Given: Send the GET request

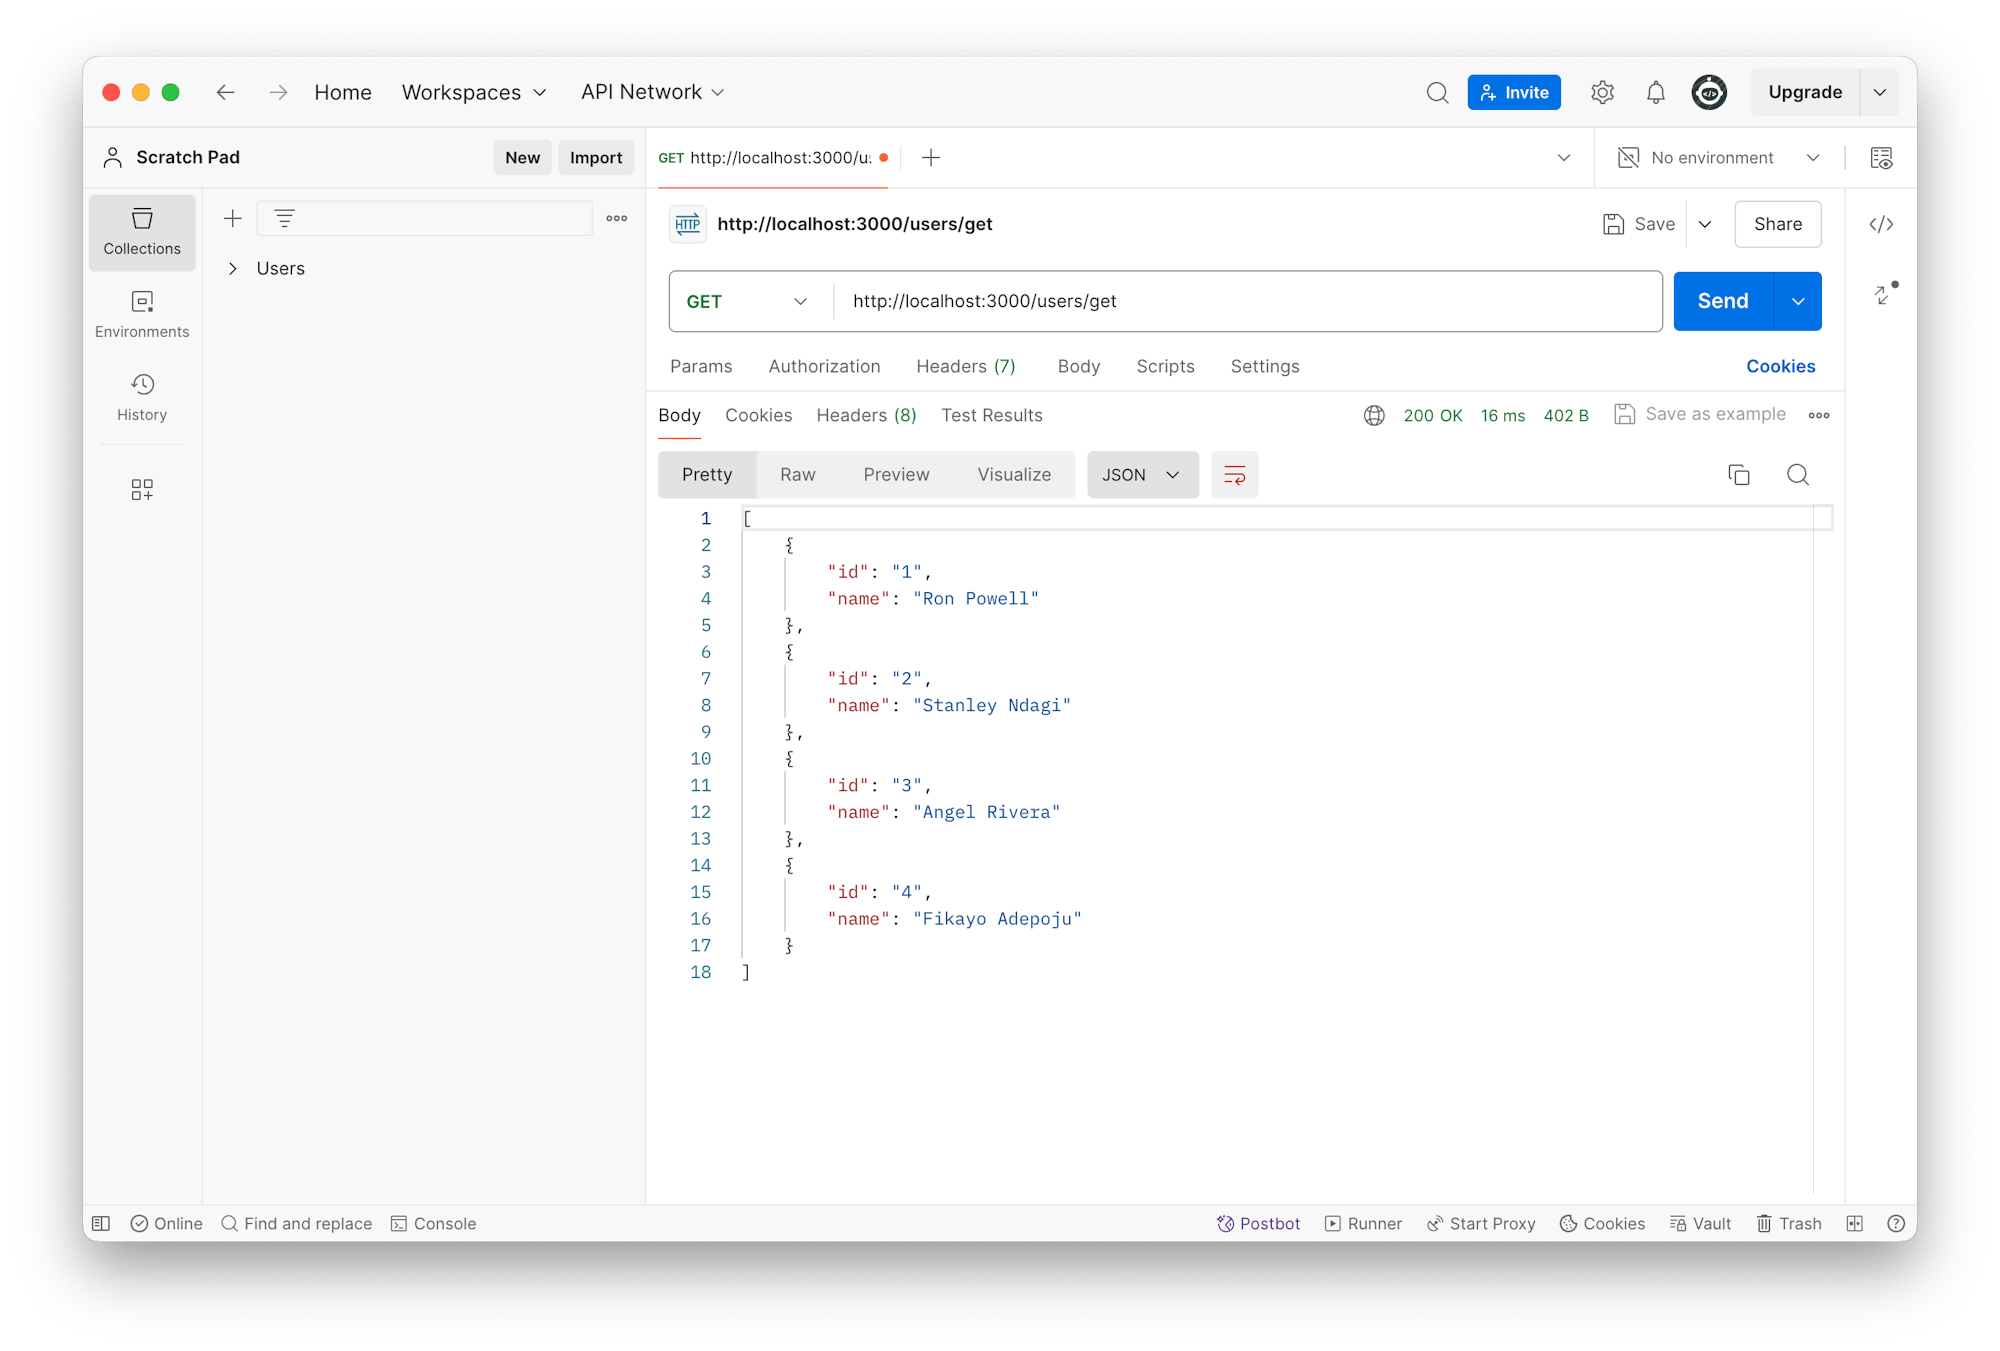Looking at the screenshot, I should (1721, 301).
